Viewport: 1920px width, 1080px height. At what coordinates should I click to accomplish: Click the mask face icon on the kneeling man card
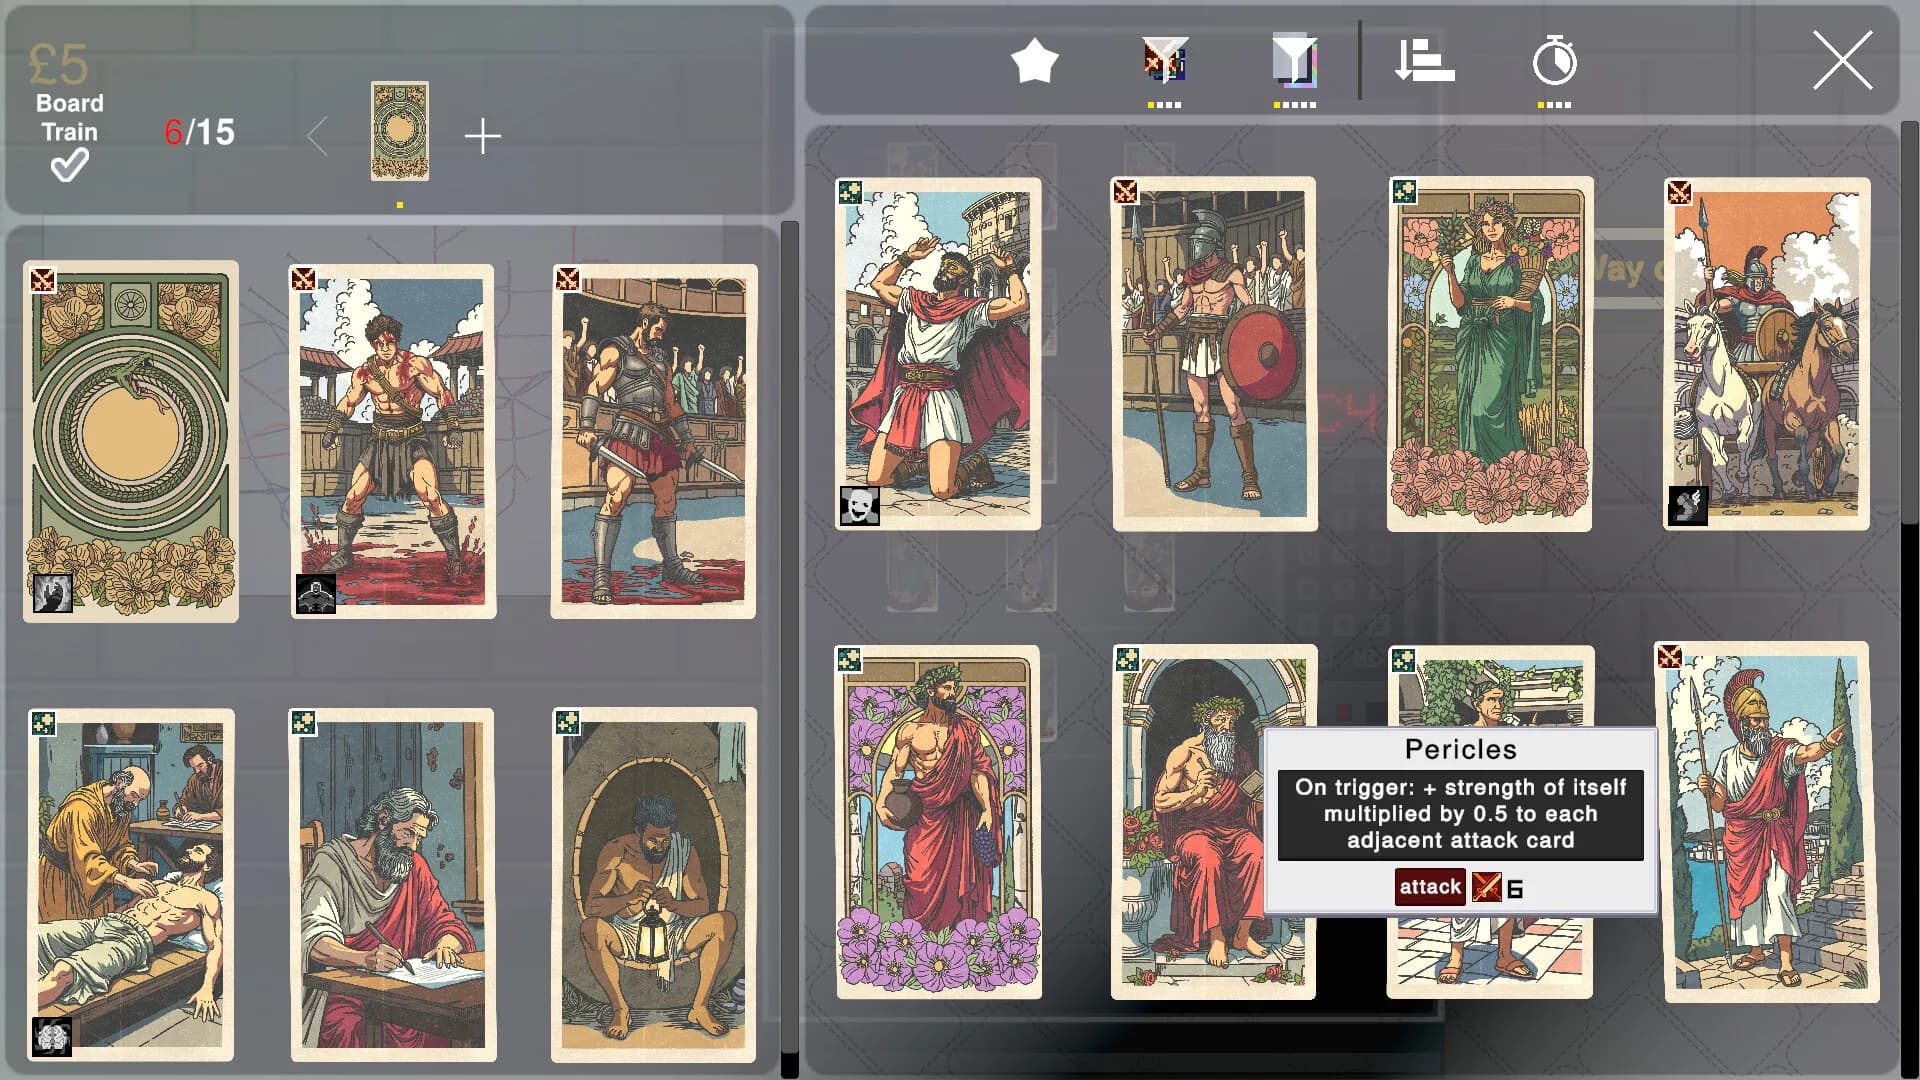[859, 506]
